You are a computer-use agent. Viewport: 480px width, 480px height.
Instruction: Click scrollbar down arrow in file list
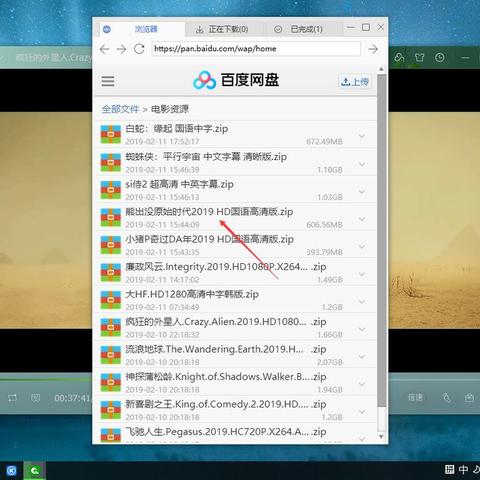(381, 436)
